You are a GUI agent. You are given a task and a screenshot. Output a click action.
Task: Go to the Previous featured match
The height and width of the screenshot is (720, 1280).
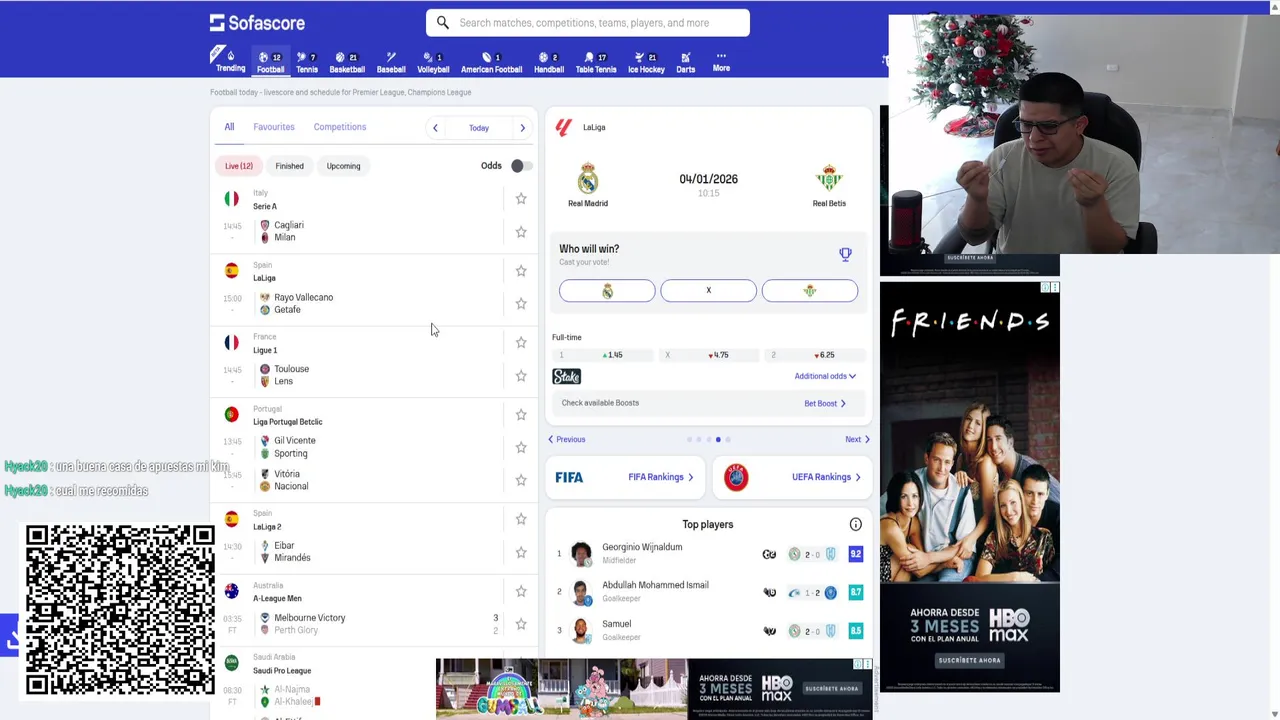567,439
